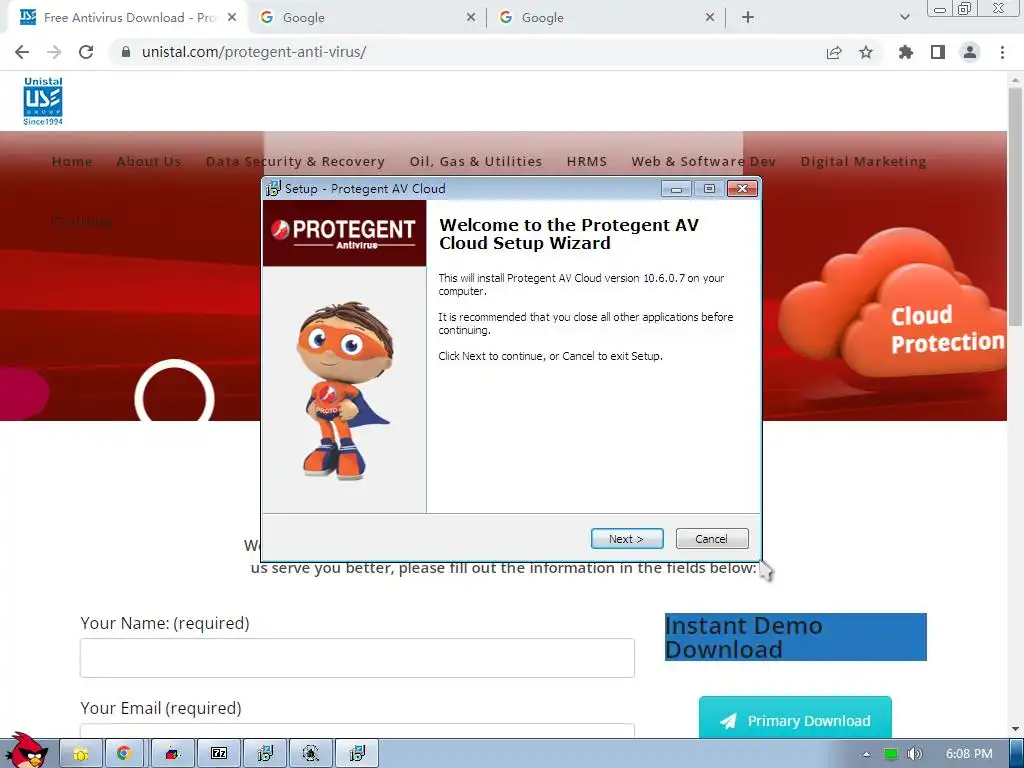Open Chrome profile avatar menu
The height and width of the screenshot is (768, 1024).
pos(970,52)
